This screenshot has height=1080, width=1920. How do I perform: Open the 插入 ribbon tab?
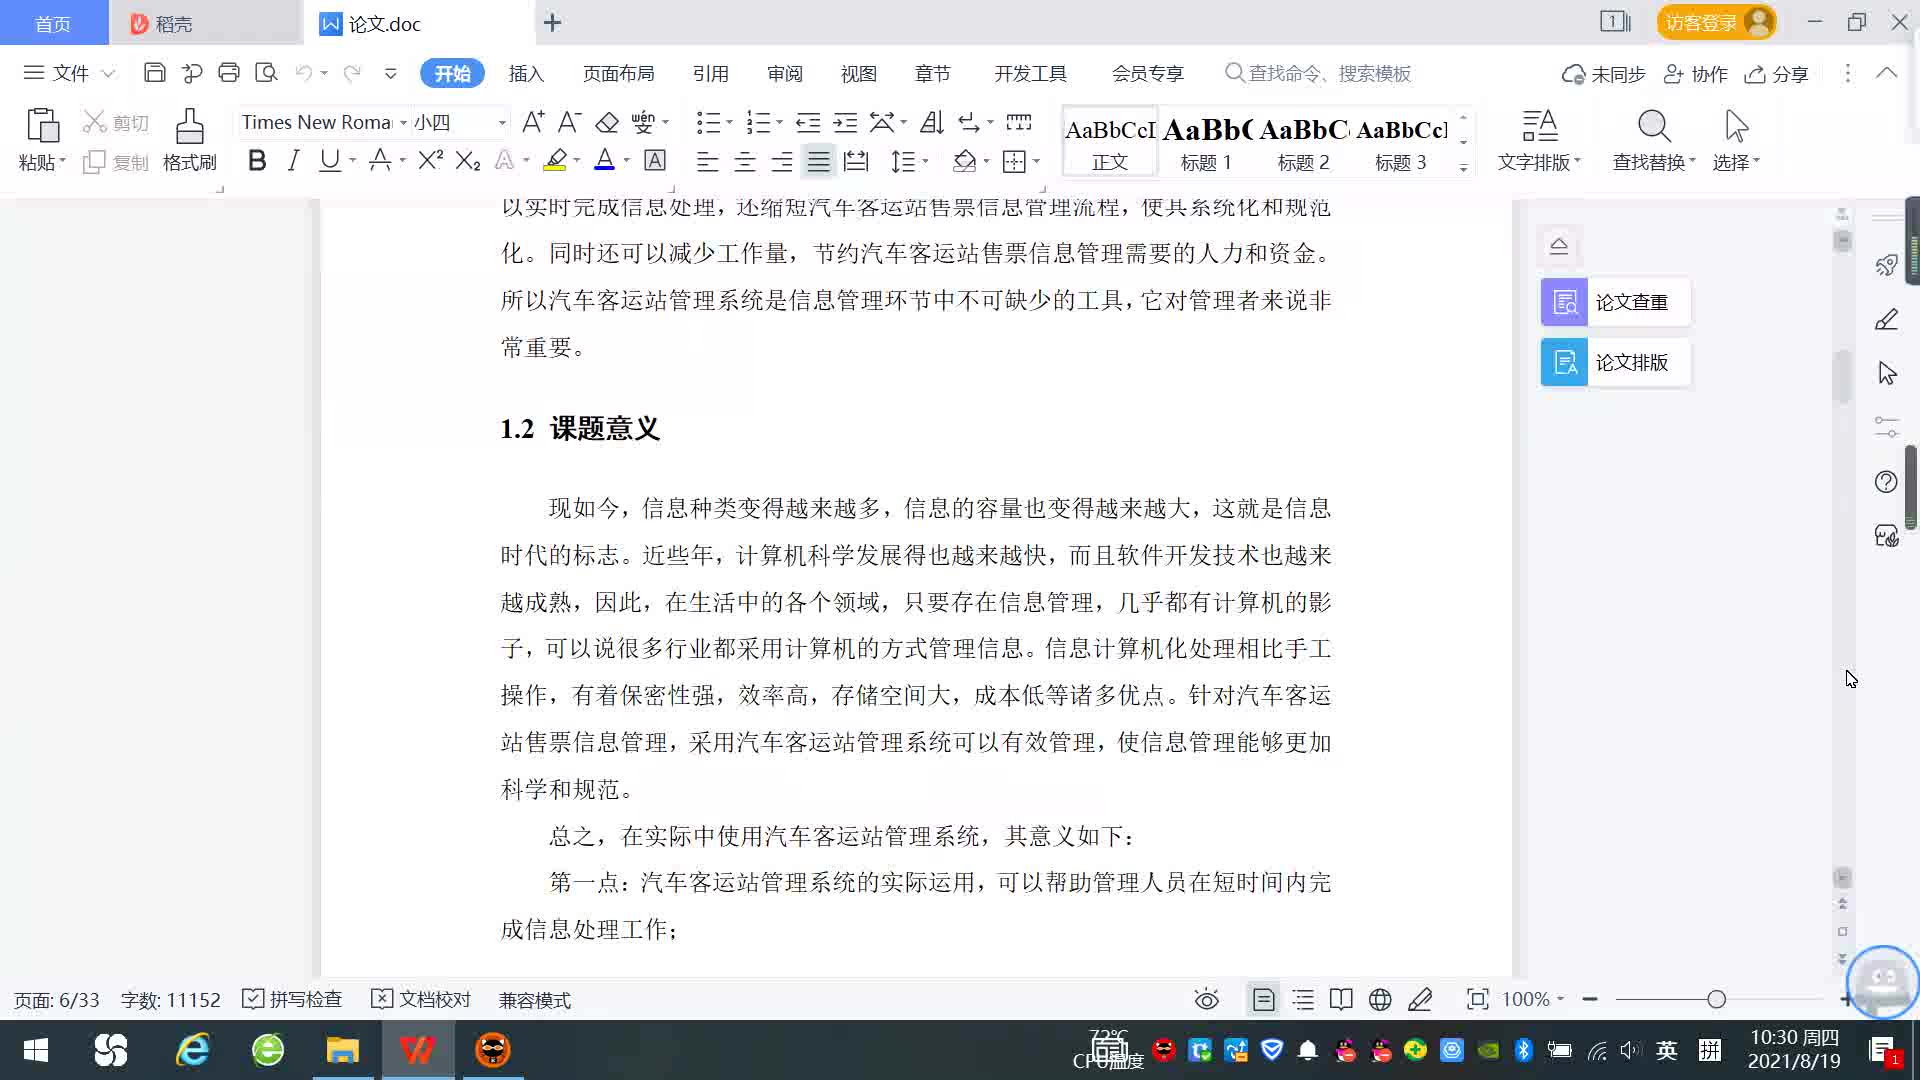click(x=526, y=73)
